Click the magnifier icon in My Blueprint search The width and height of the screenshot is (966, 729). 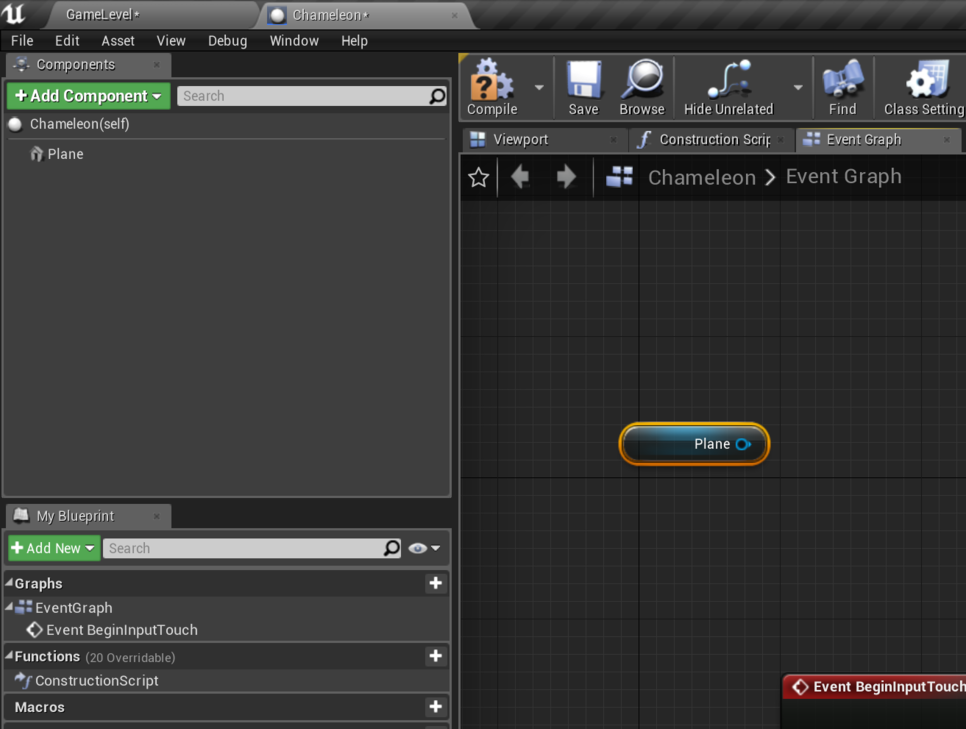coord(392,548)
